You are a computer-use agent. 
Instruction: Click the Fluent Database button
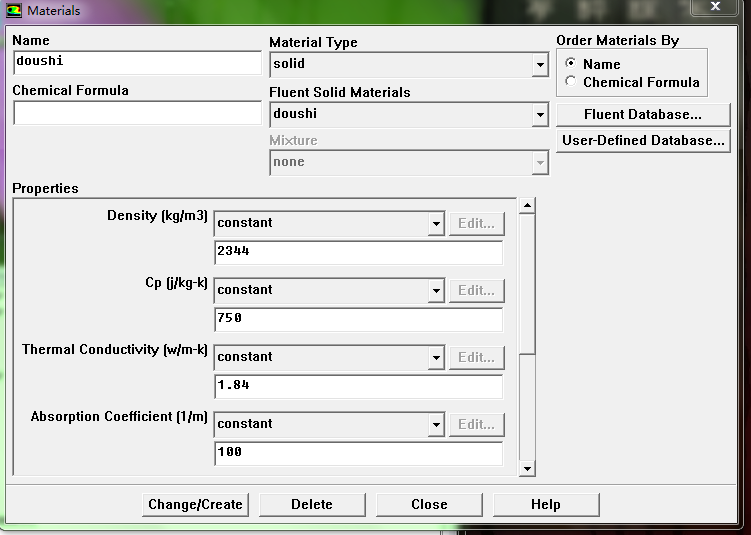click(x=642, y=115)
